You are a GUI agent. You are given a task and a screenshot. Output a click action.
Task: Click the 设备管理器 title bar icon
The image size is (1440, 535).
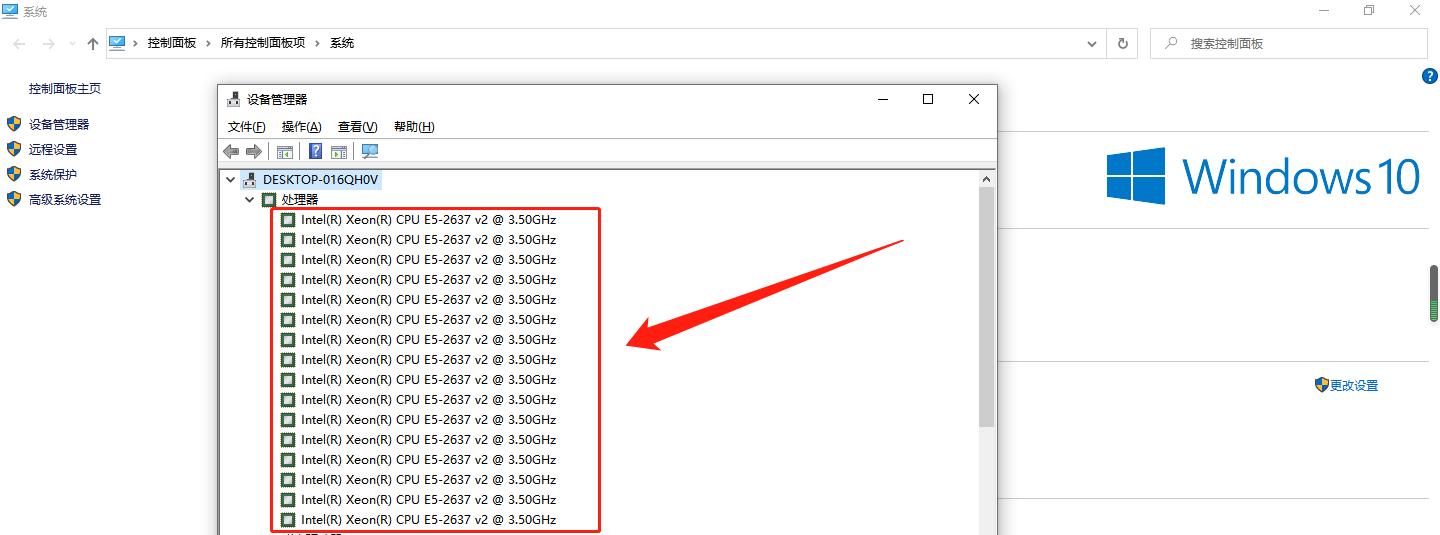point(233,99)
